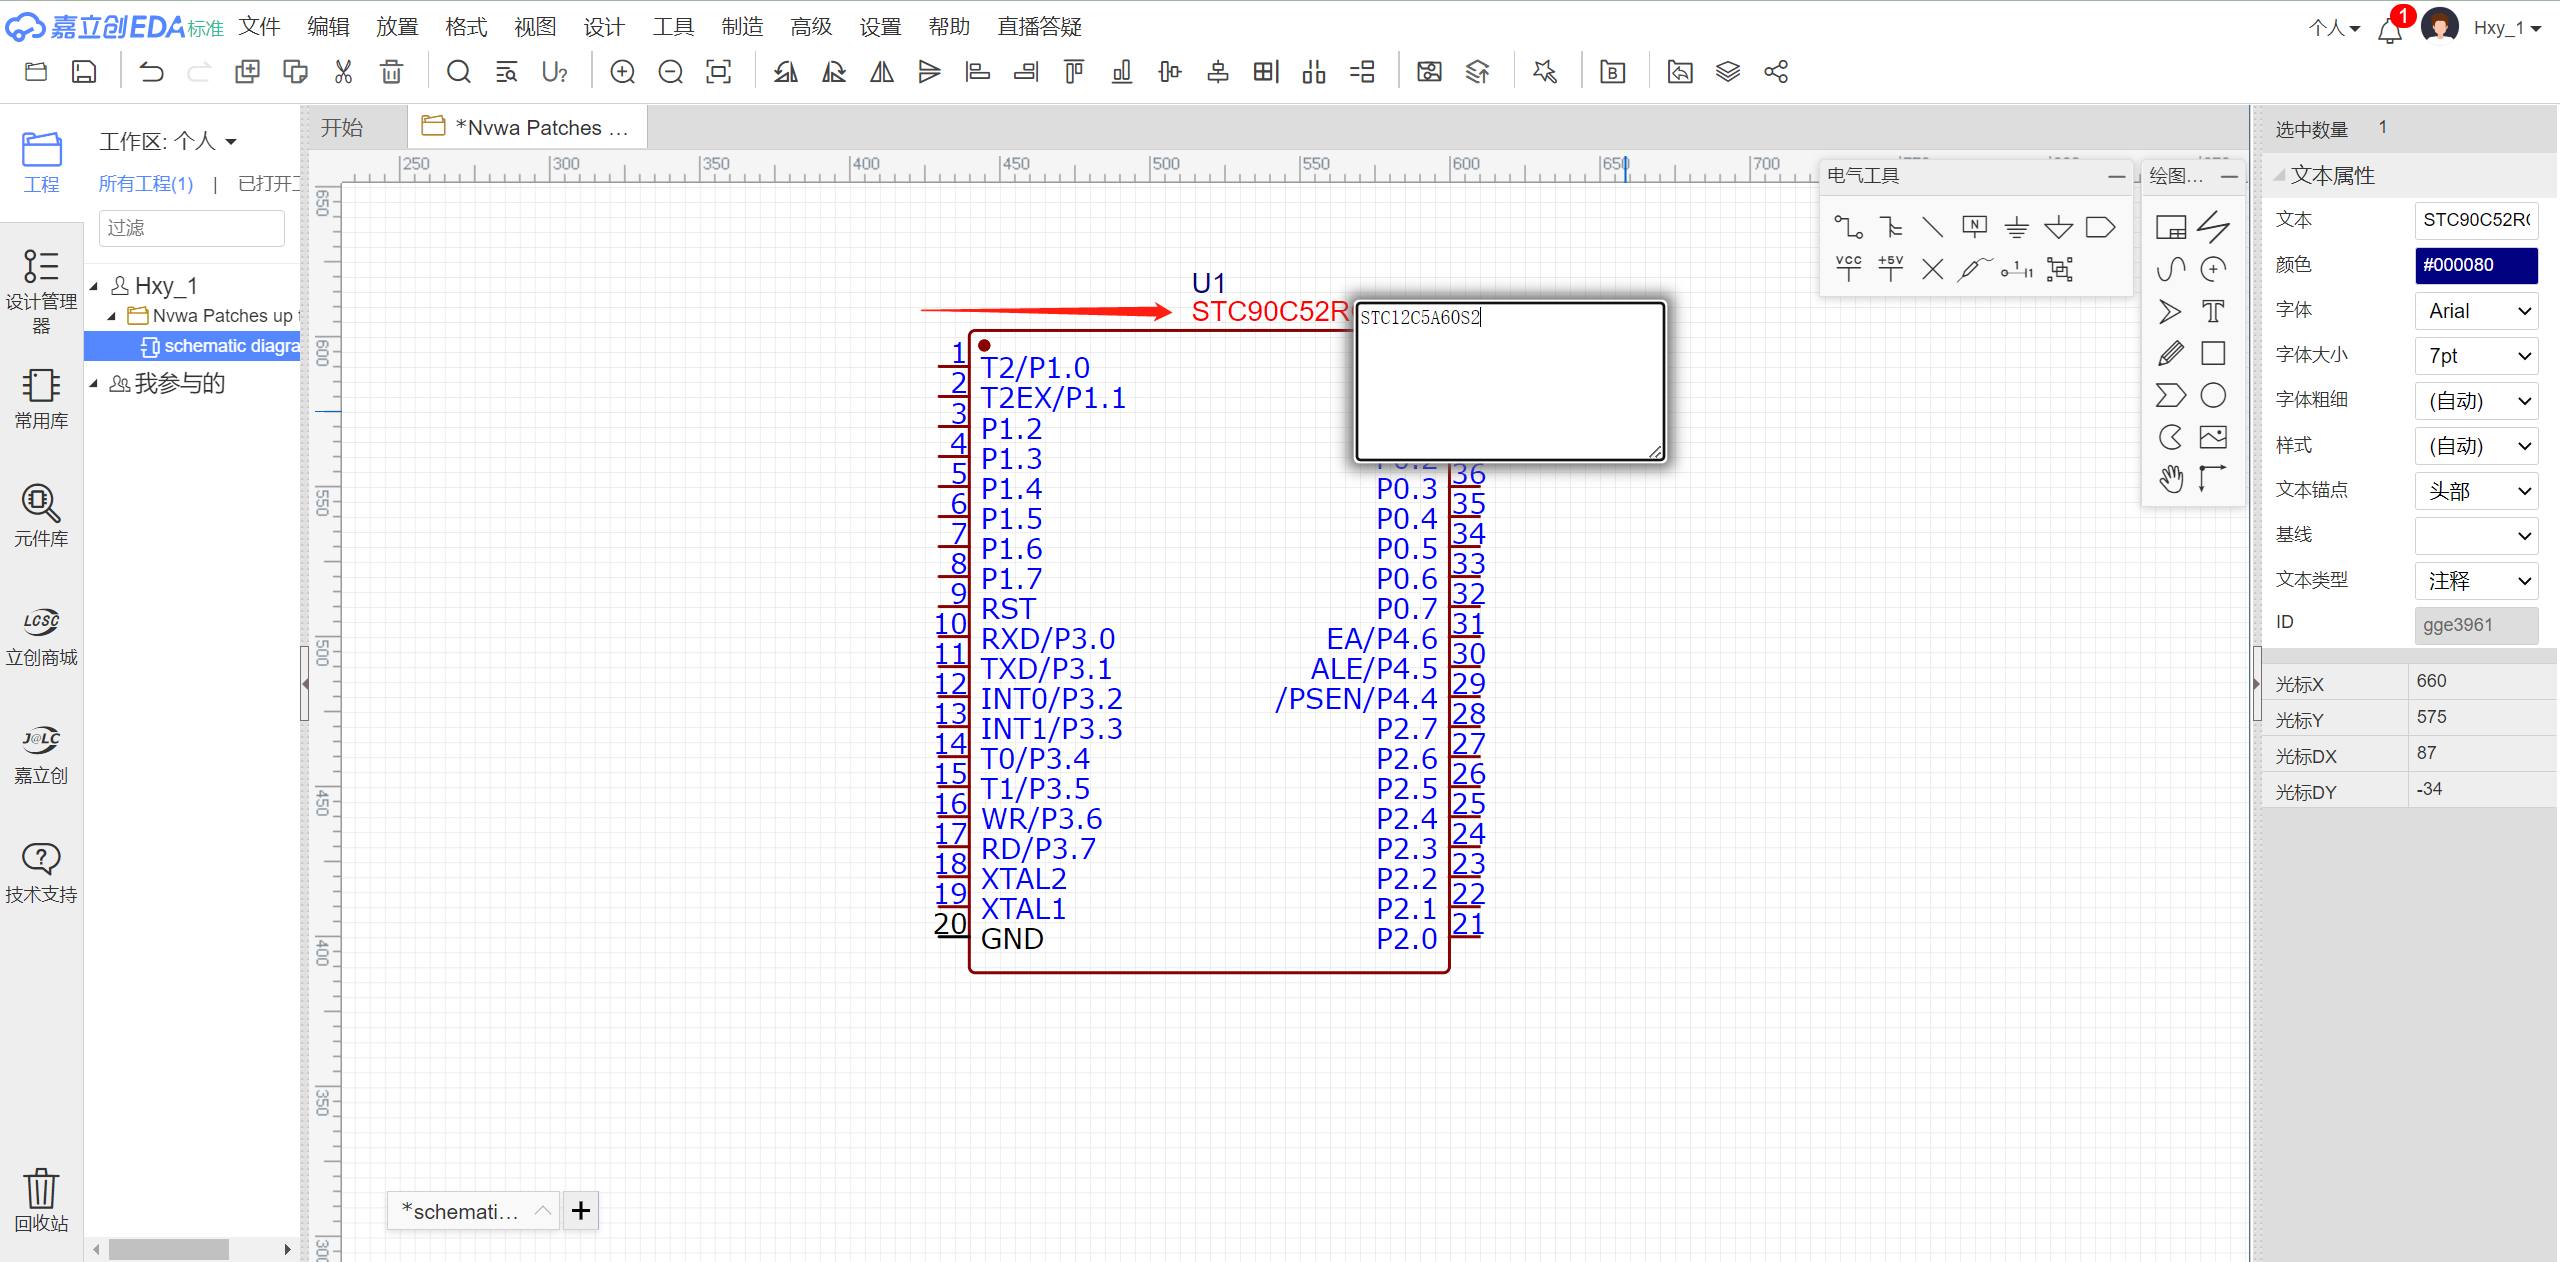This screenshot has height=1262, width=2560.
Task: Click the #000080 color swatch
Action: coord(2476,265)
